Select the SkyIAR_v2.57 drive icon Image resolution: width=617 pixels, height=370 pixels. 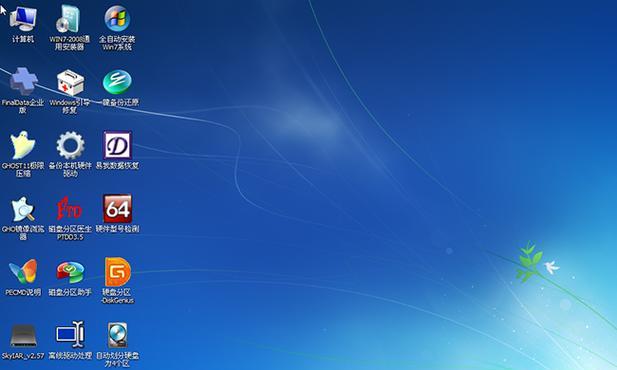(23, 336)
